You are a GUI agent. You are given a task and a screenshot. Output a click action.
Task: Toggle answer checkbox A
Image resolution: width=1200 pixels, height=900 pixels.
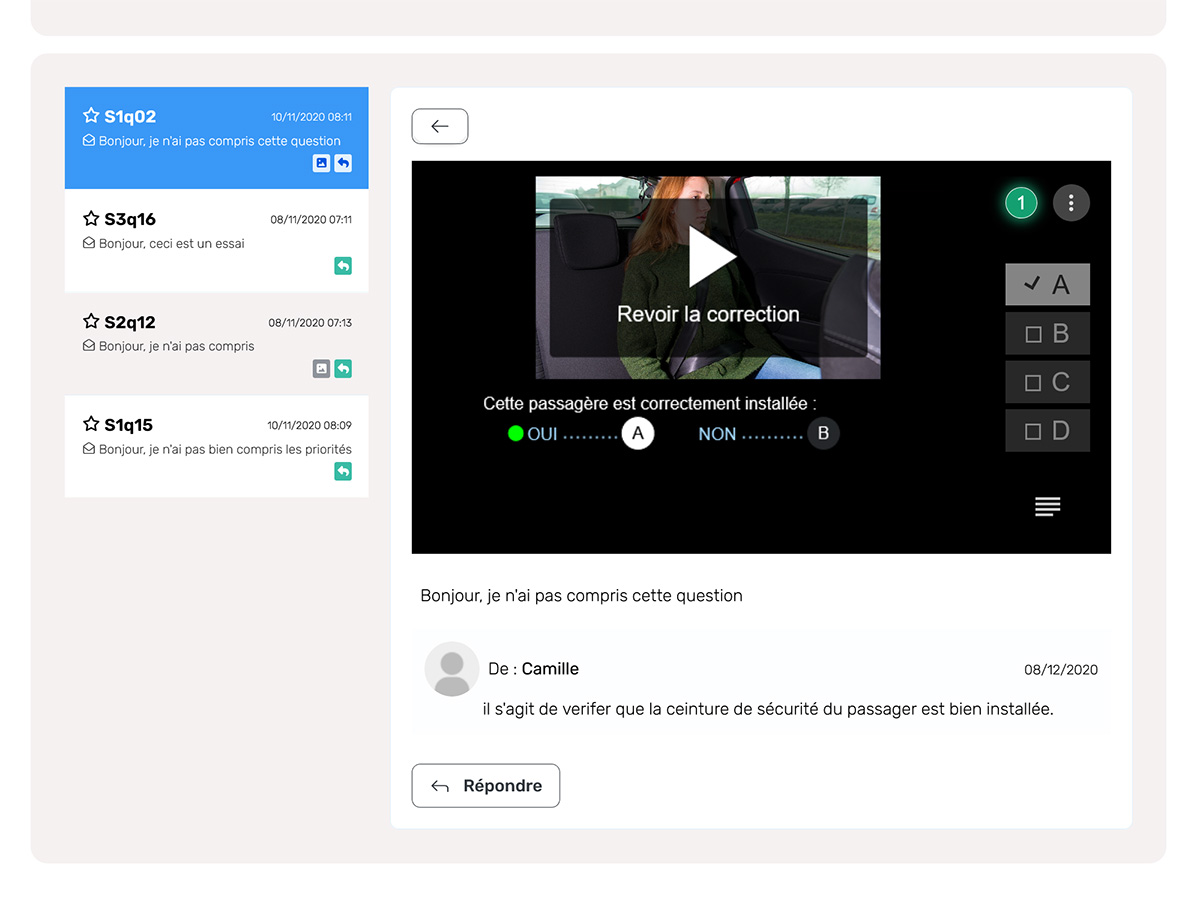(x=1047, y=285)
